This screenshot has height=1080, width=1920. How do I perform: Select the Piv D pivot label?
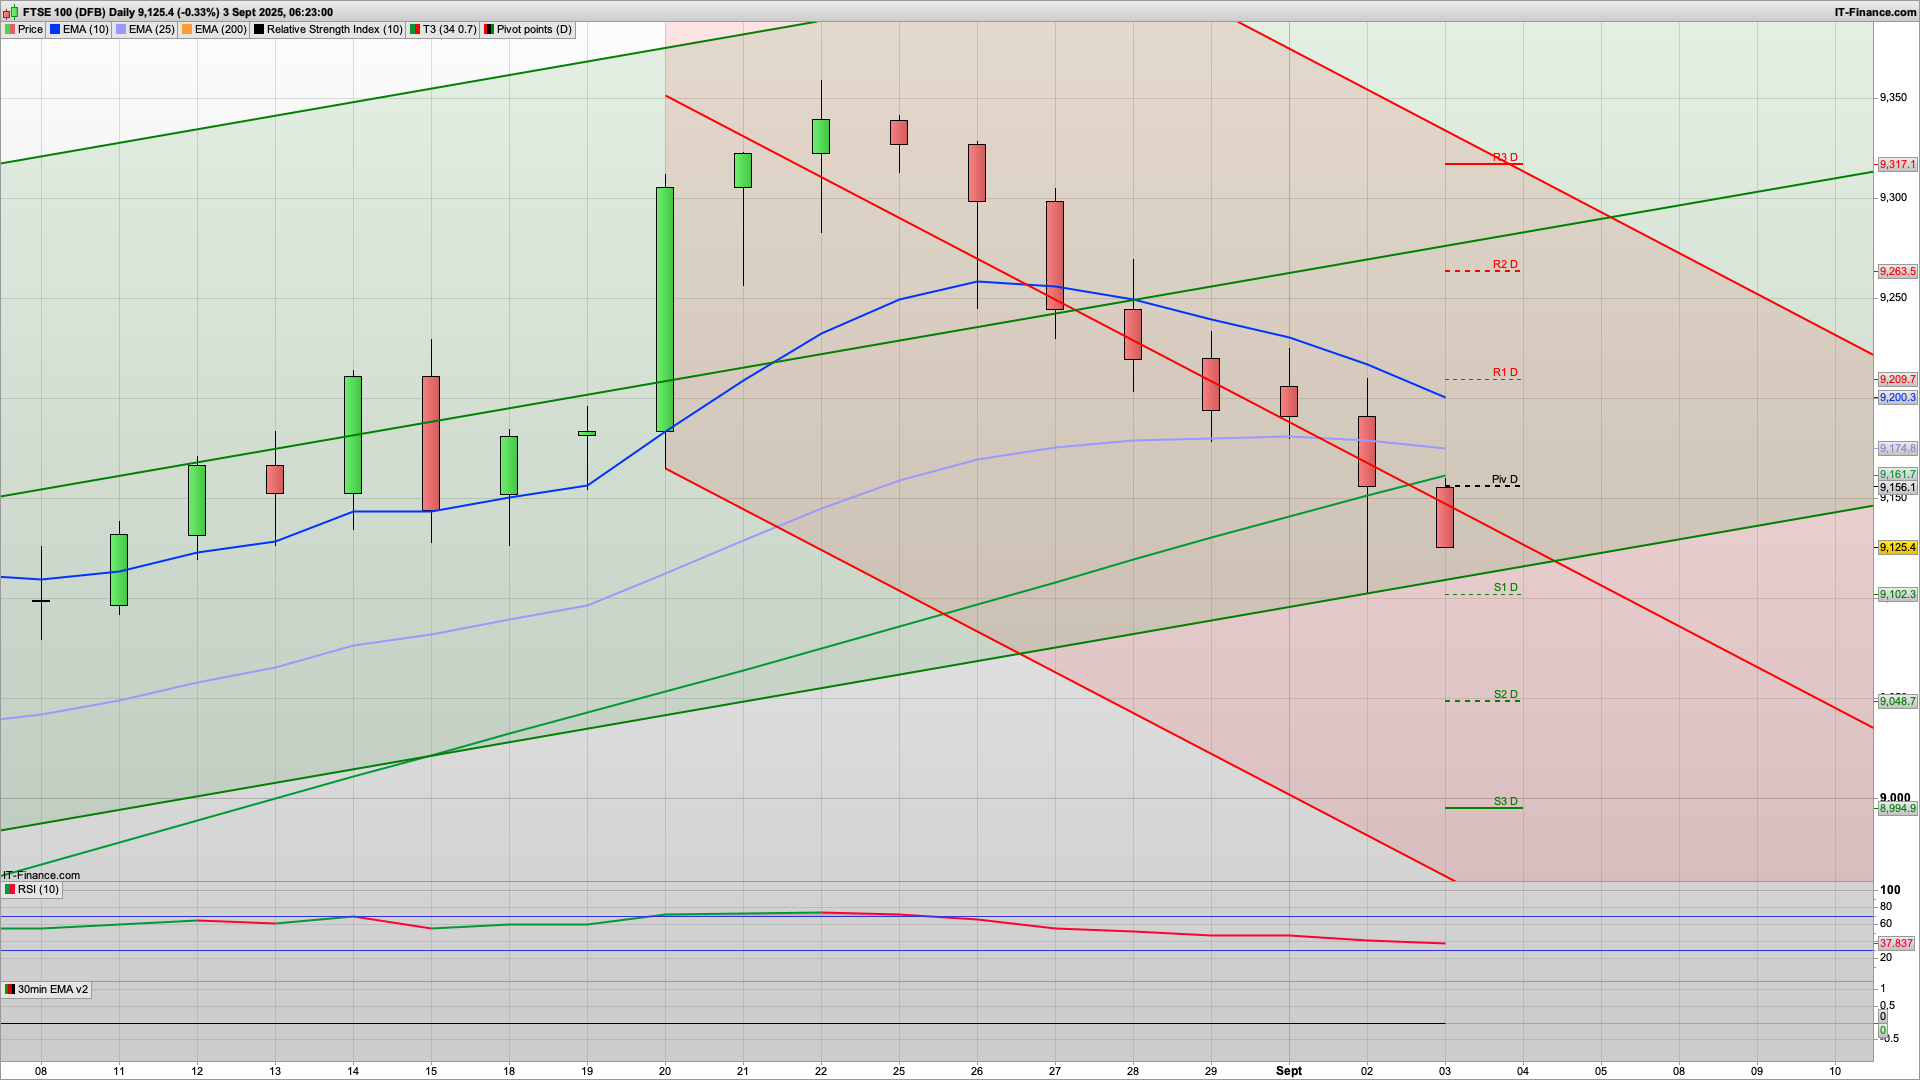pyautogui.click(x=1505, y=479)
